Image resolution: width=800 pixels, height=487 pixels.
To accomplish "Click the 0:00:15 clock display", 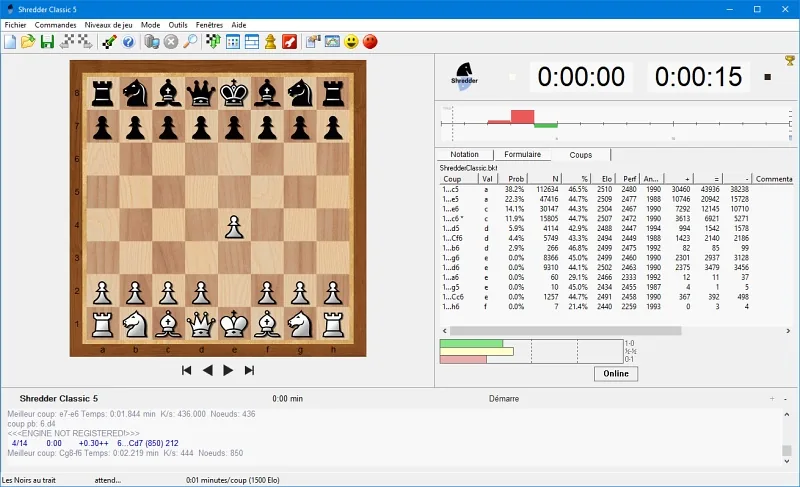I will click(x=698, y=77).
